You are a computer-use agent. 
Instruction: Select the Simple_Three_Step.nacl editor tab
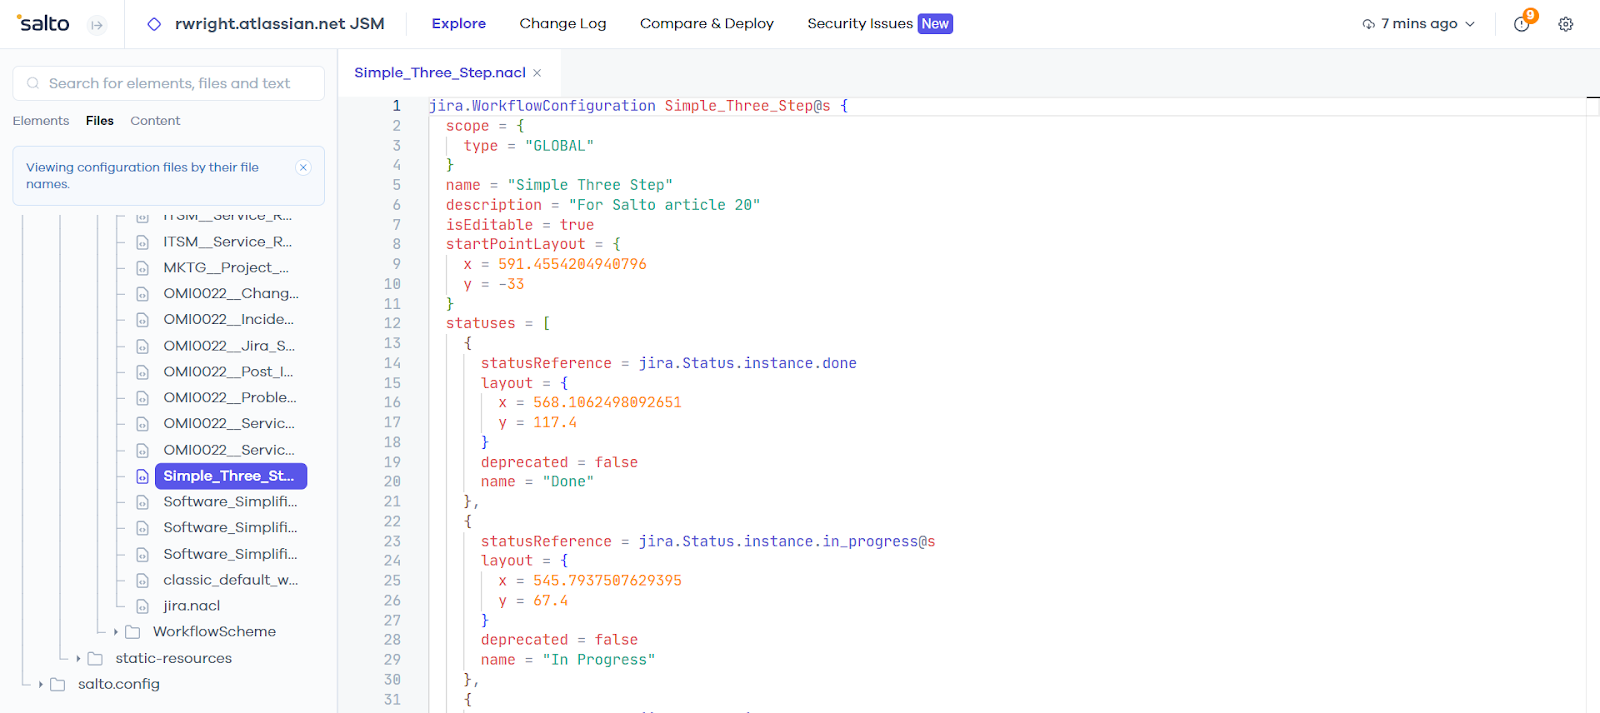point(440,73)
